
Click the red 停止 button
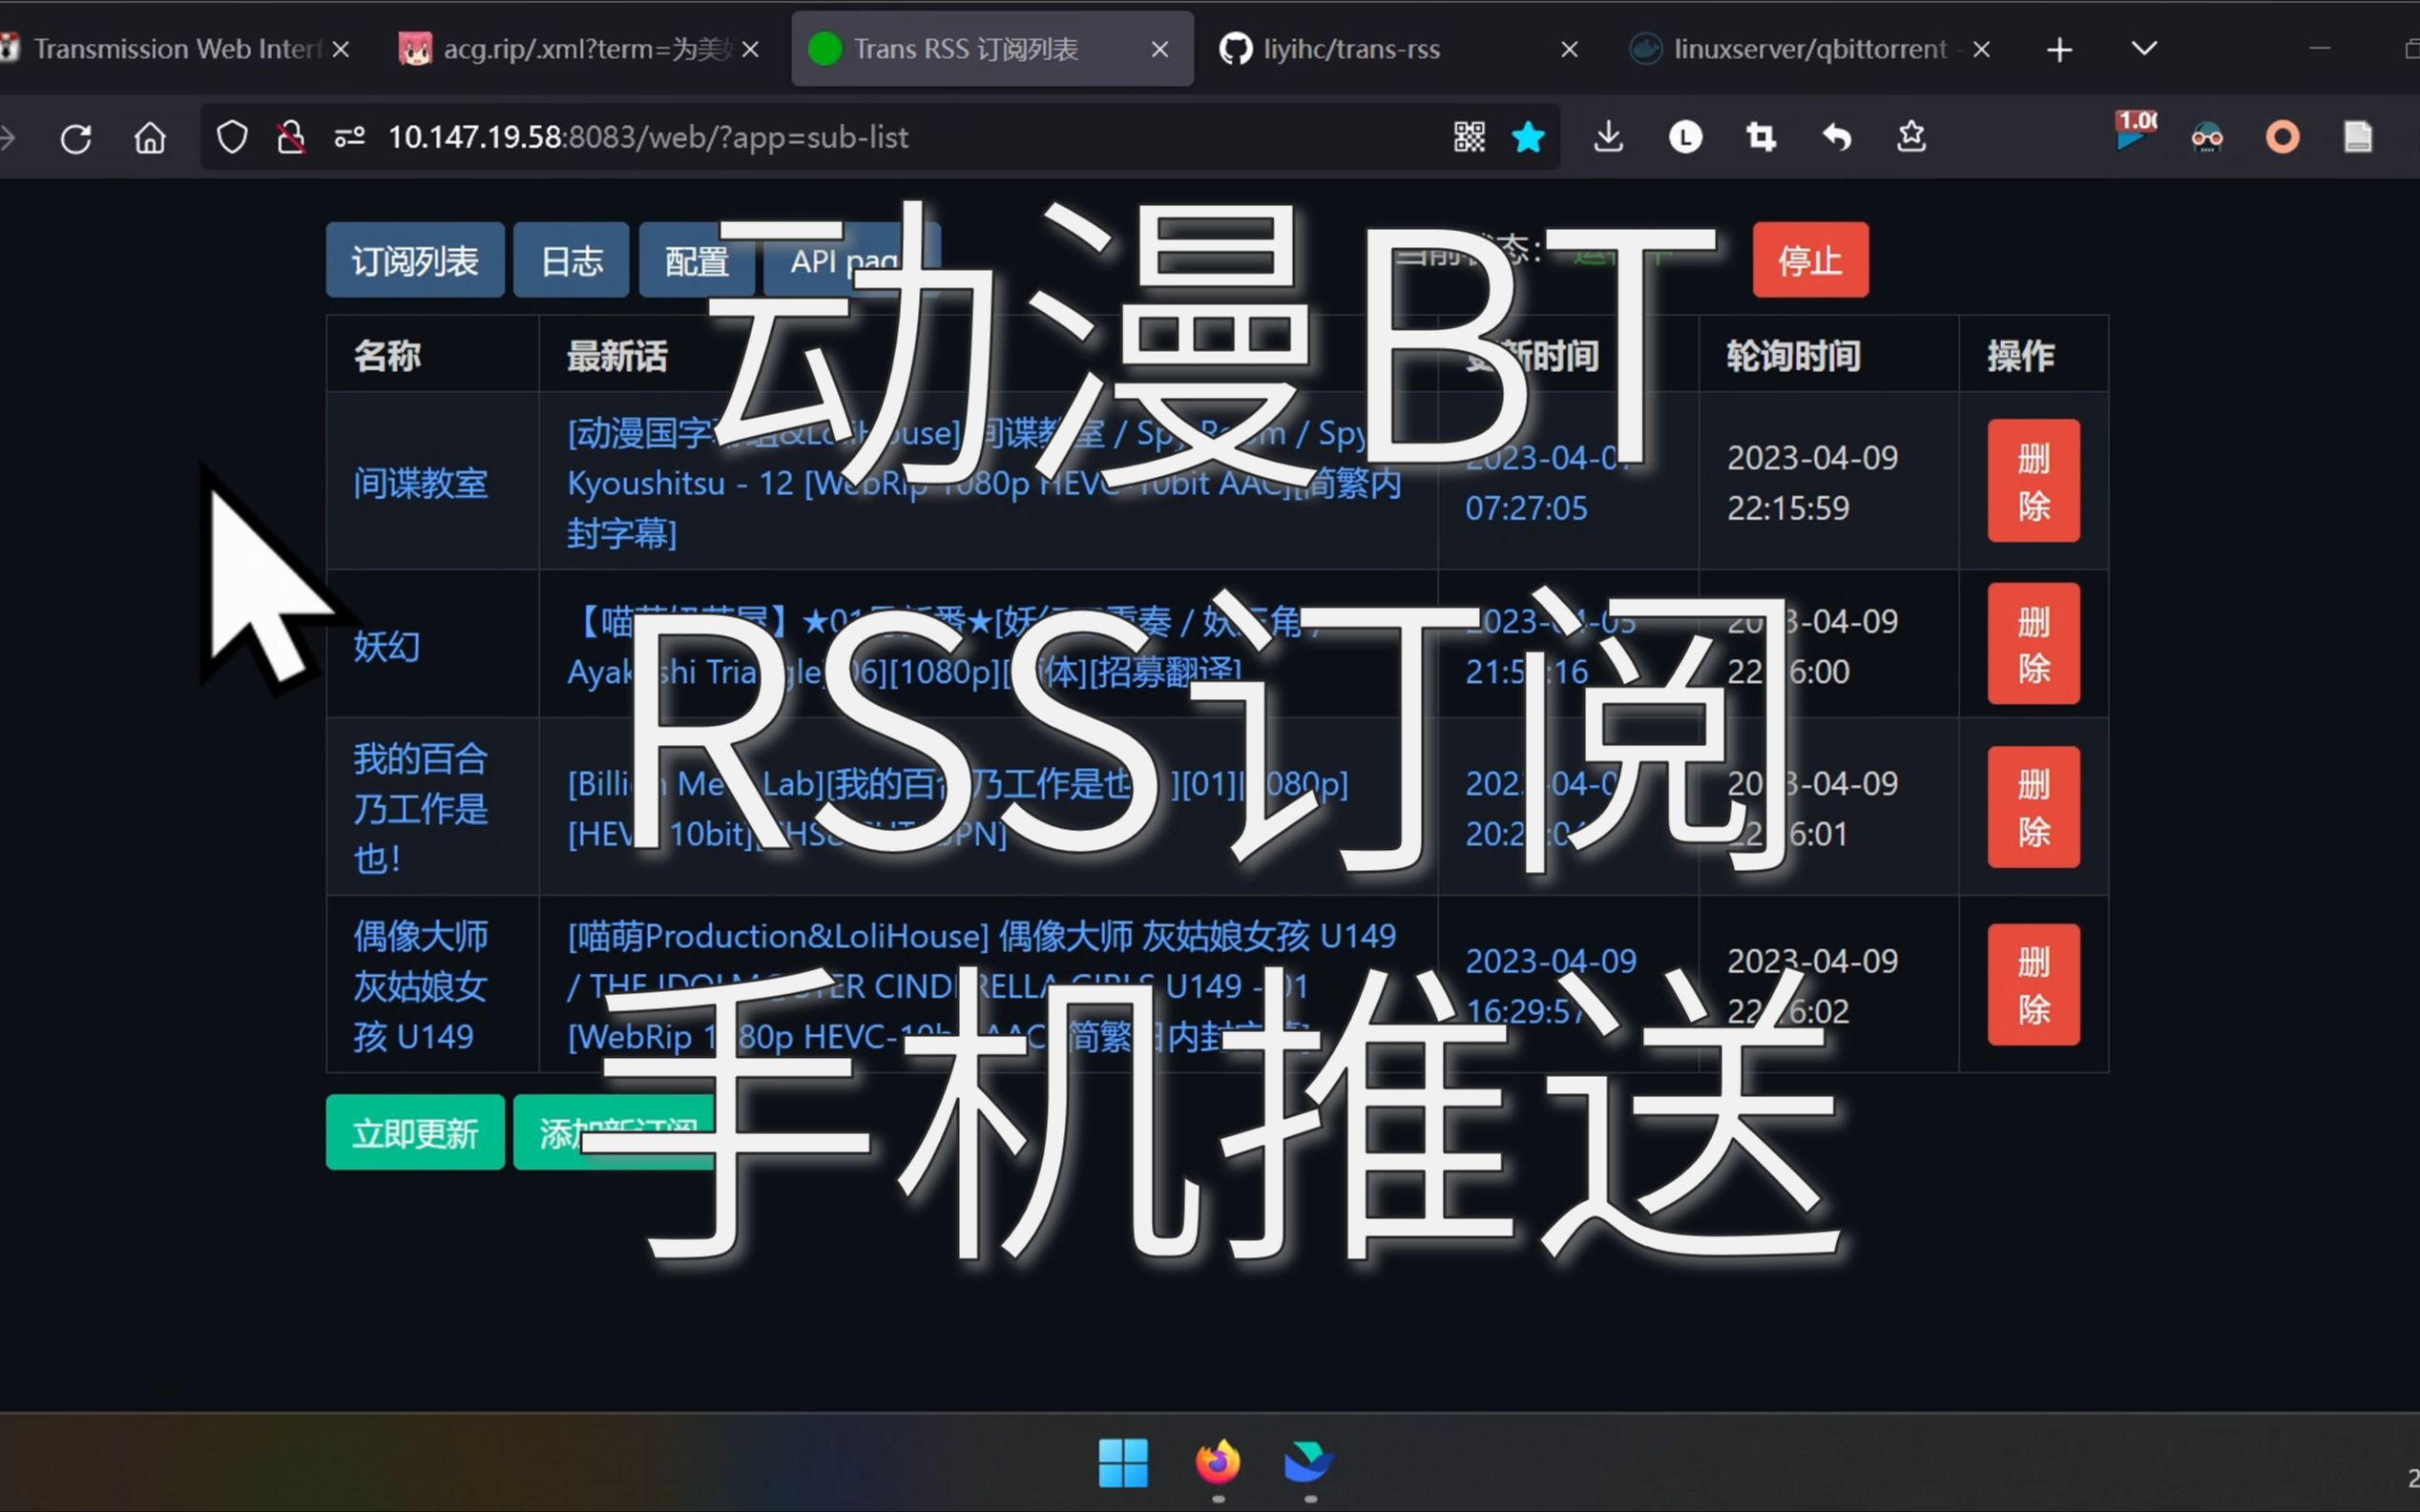pos(1810,260)
